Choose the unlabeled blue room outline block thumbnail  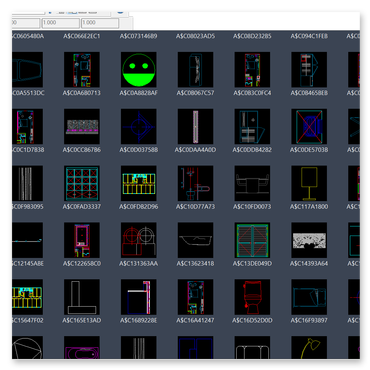(195, 348)
